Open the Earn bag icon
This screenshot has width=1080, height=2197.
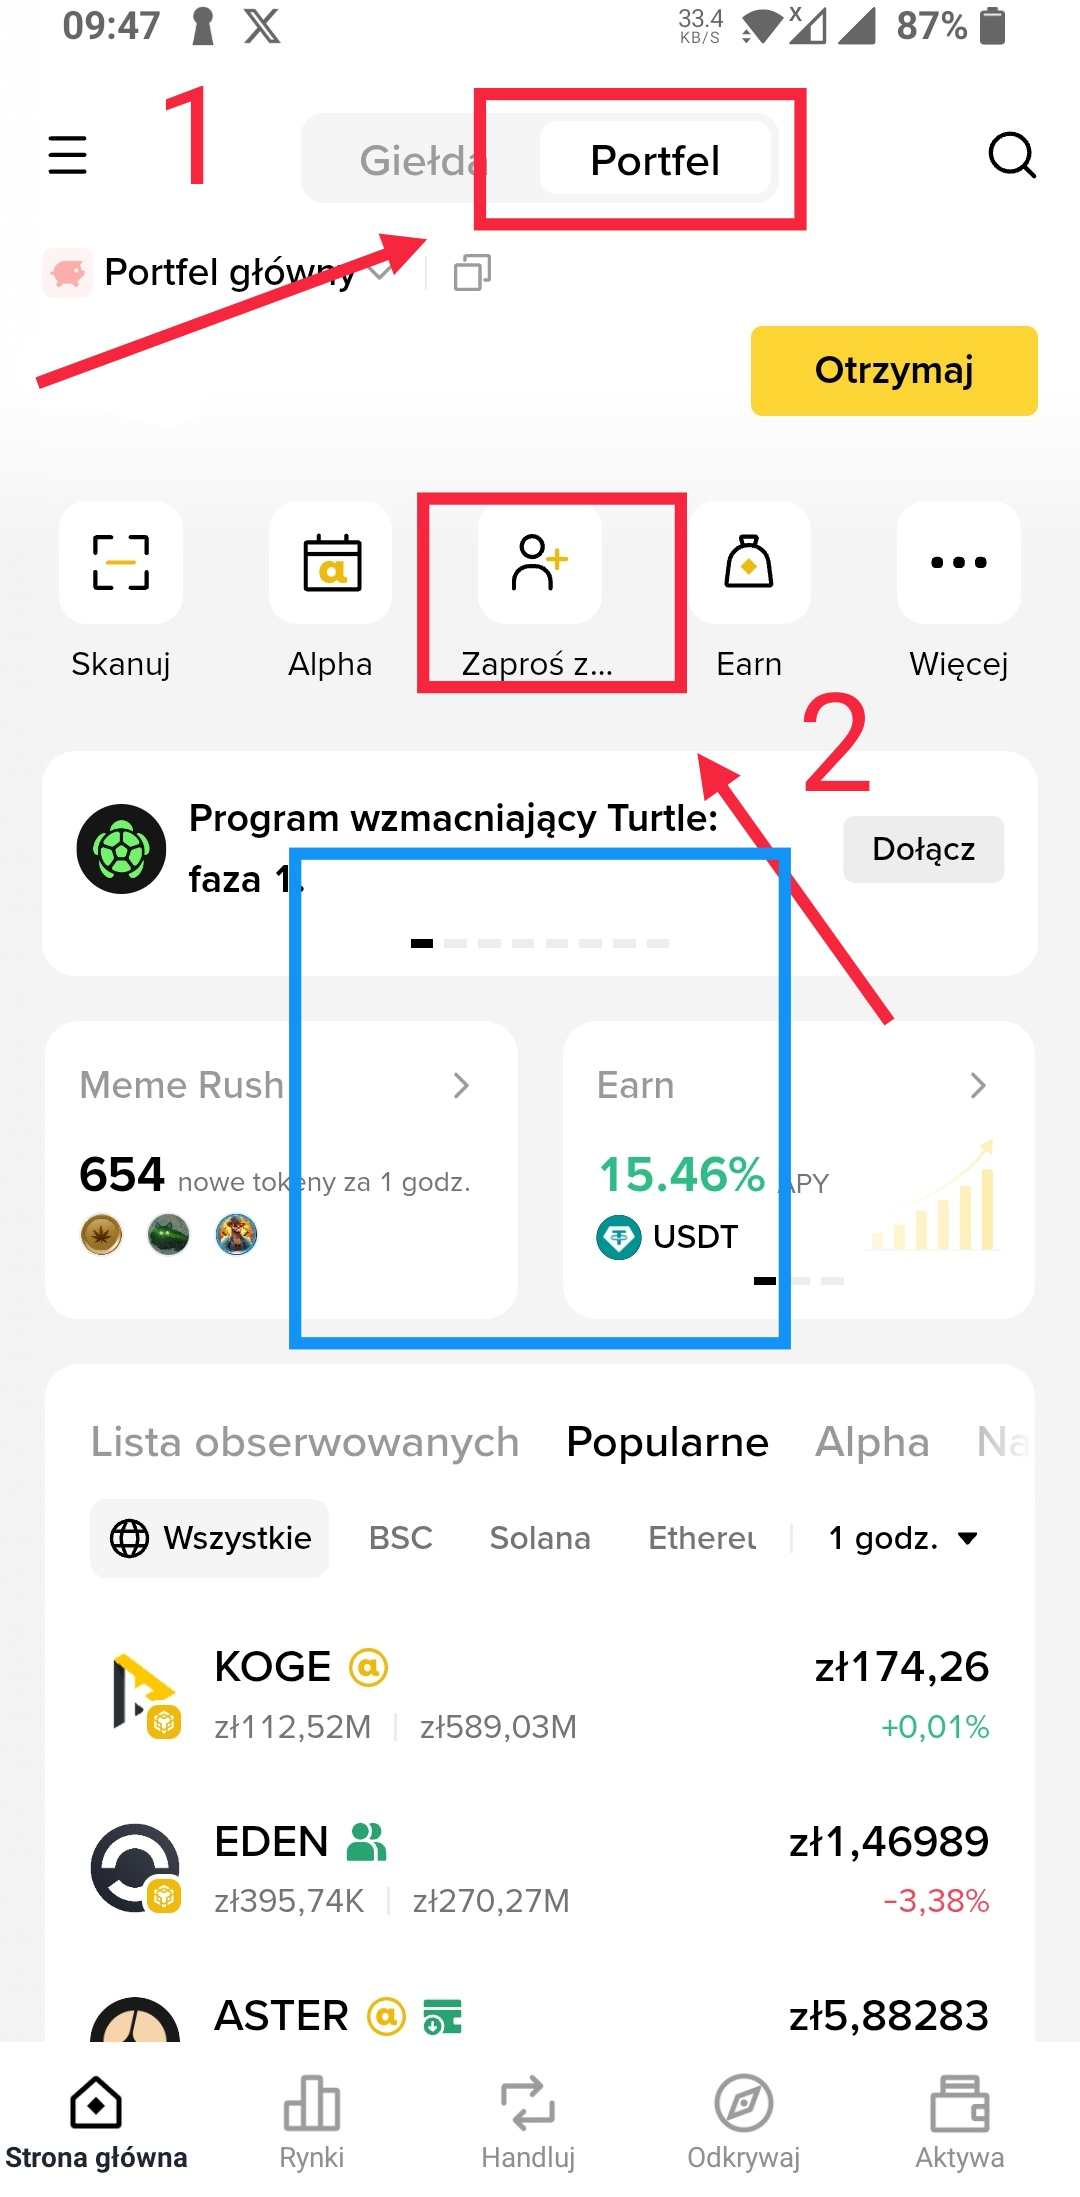pyautogui.click(x=749, y=562)
